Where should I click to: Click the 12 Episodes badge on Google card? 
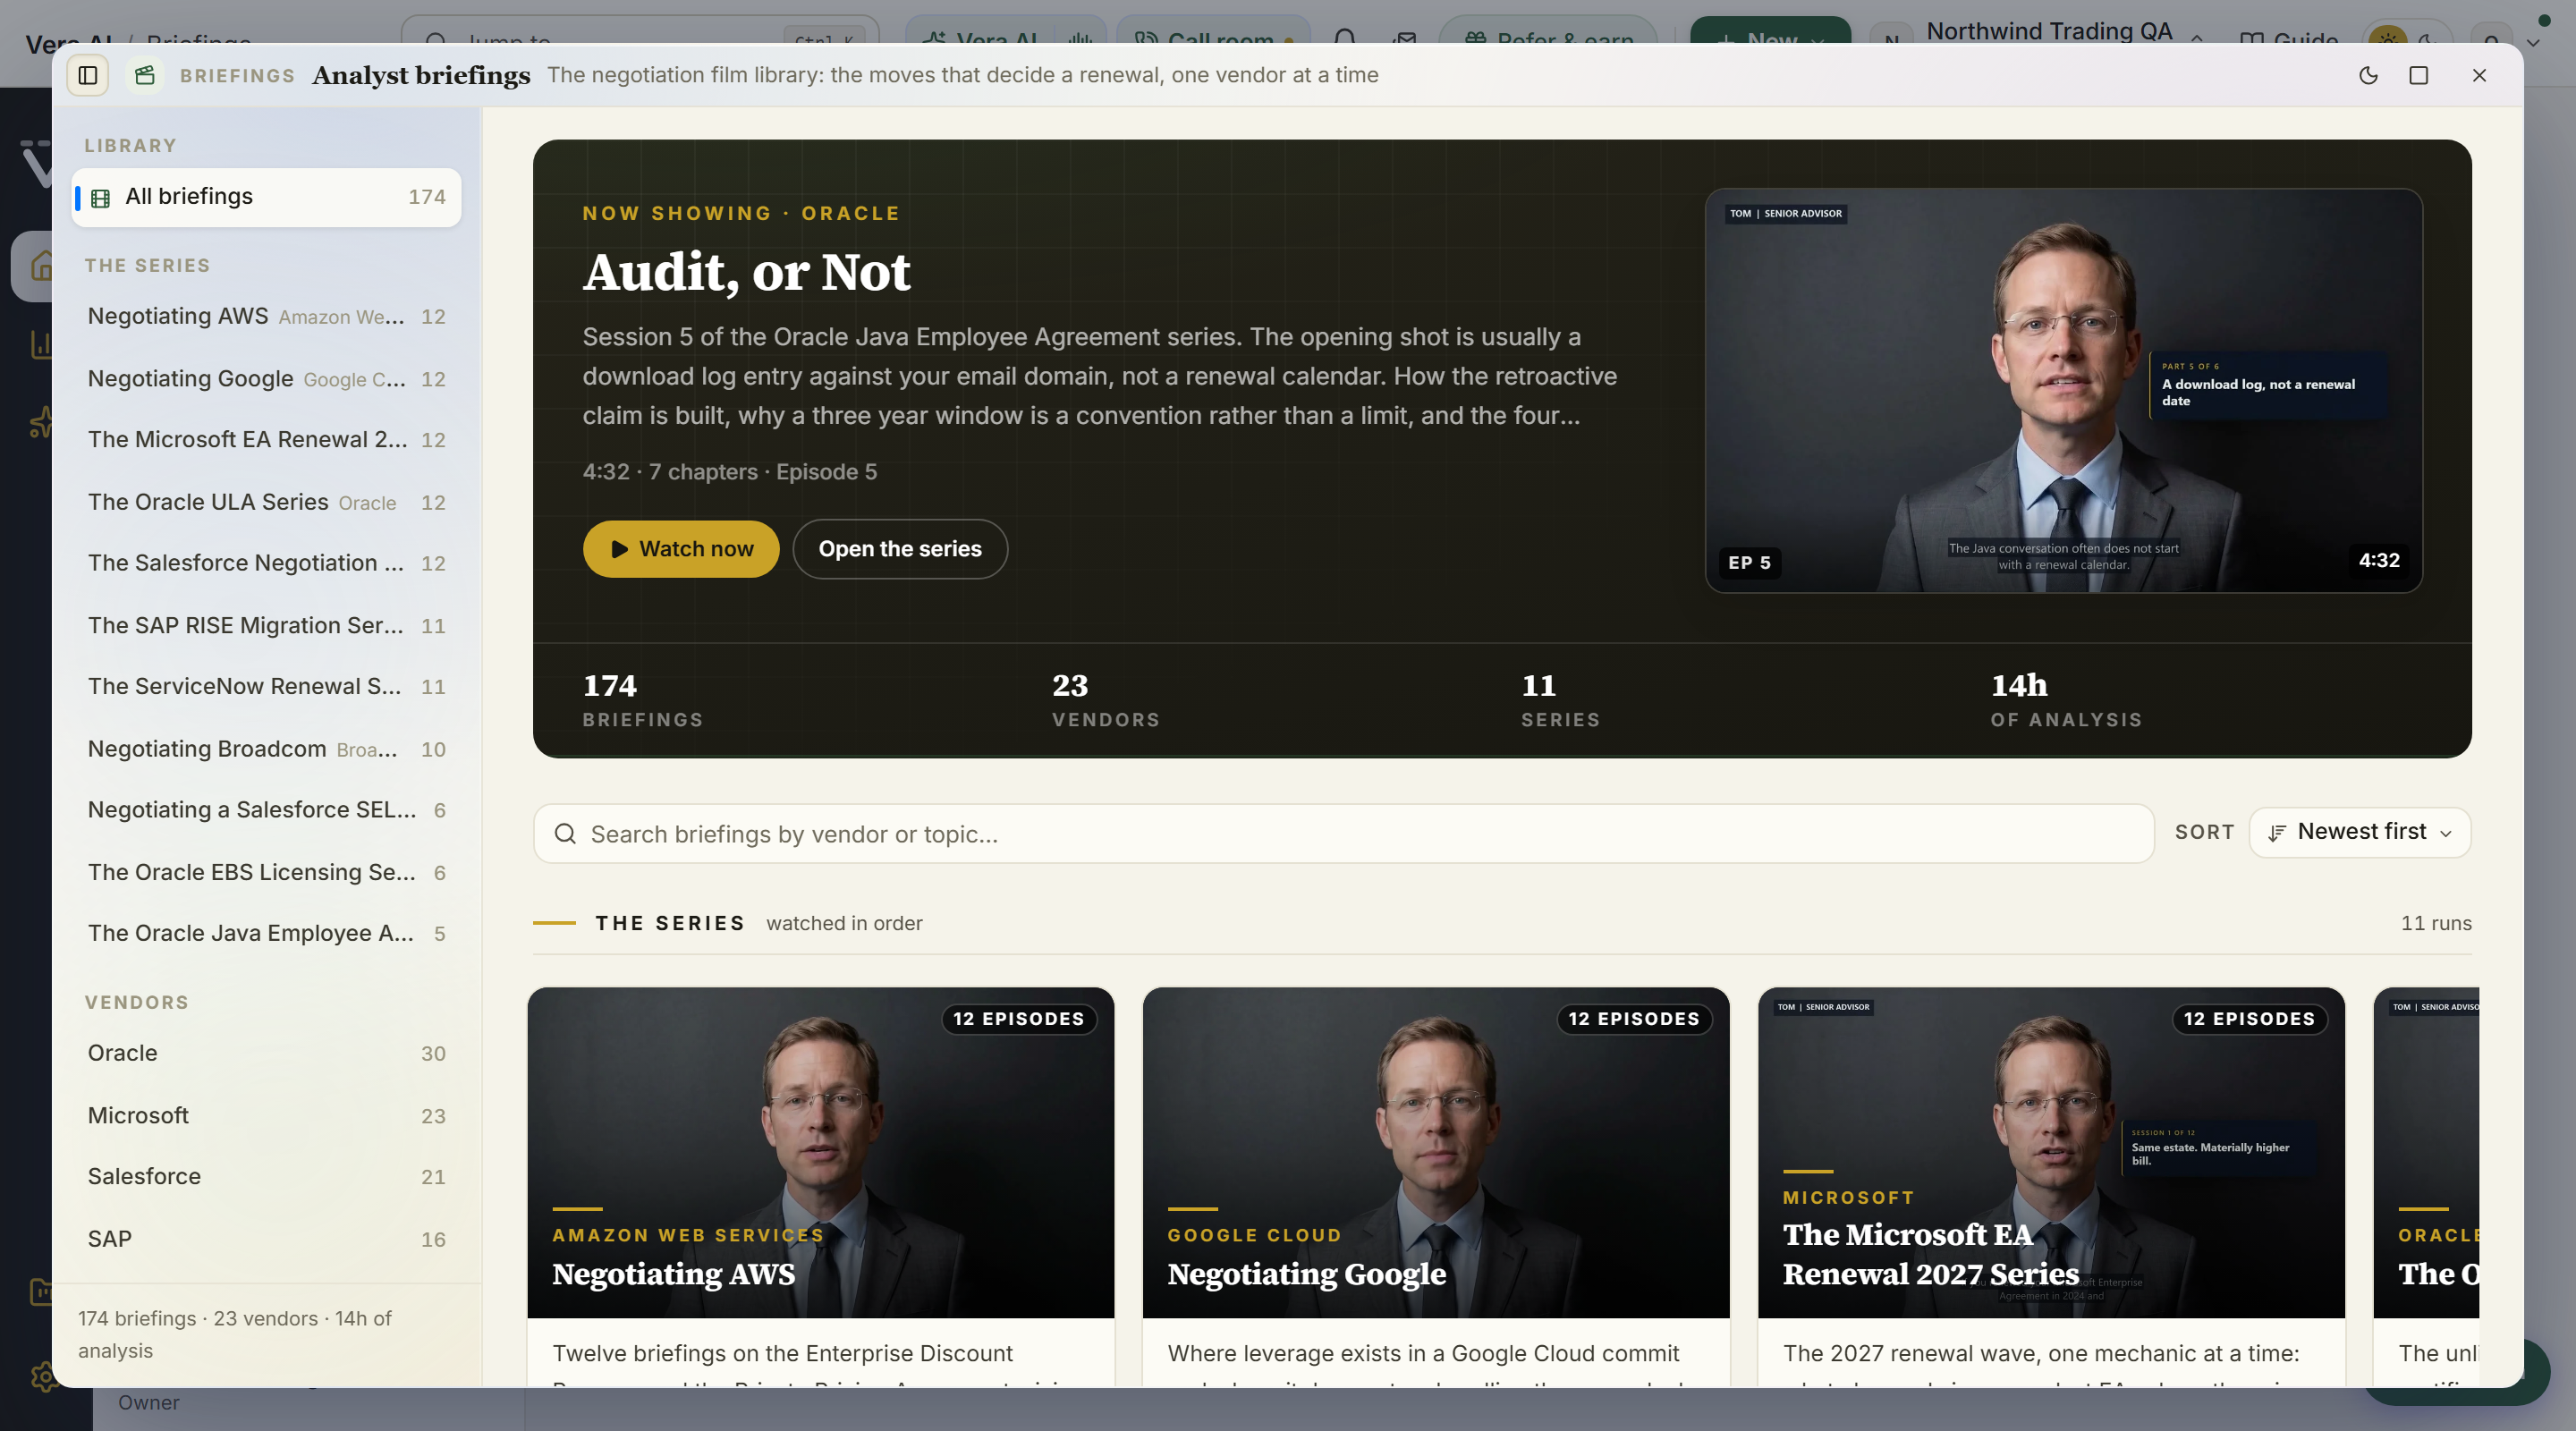click(1634, 1019)
